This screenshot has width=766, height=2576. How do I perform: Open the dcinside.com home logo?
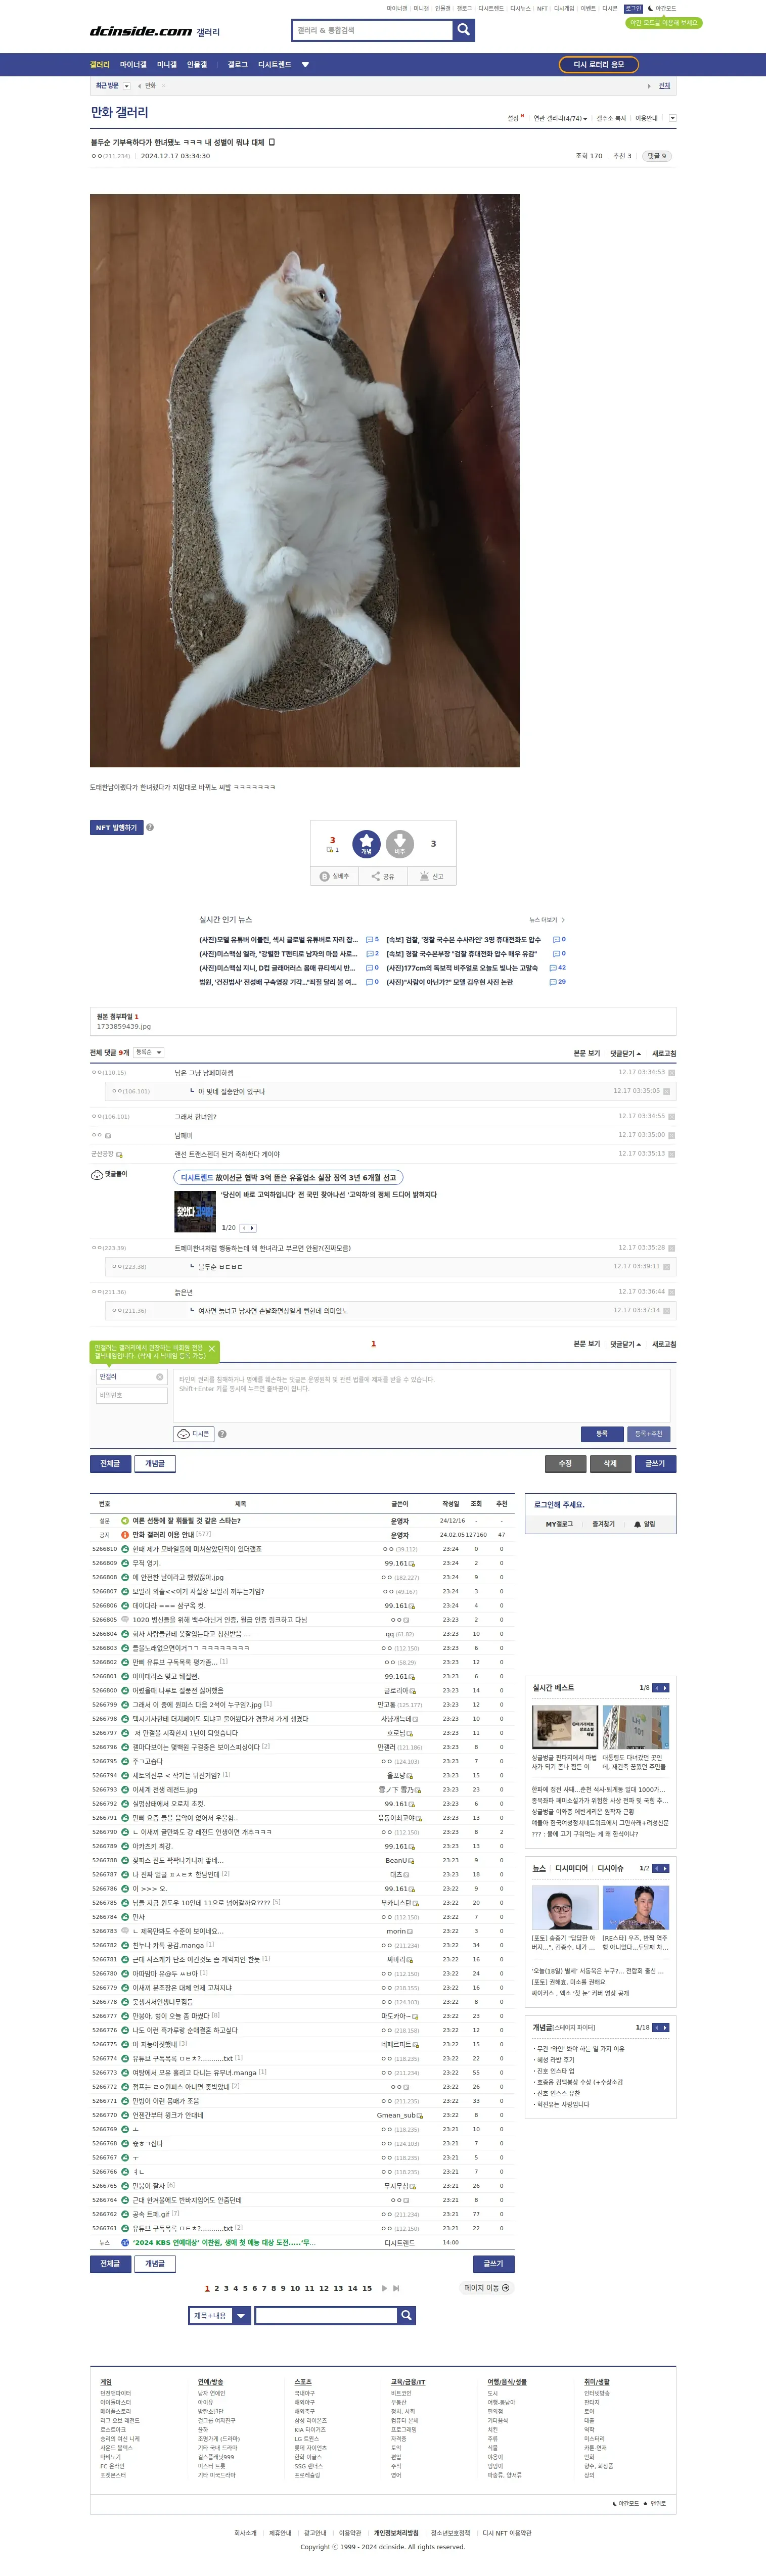click(141, 31)
